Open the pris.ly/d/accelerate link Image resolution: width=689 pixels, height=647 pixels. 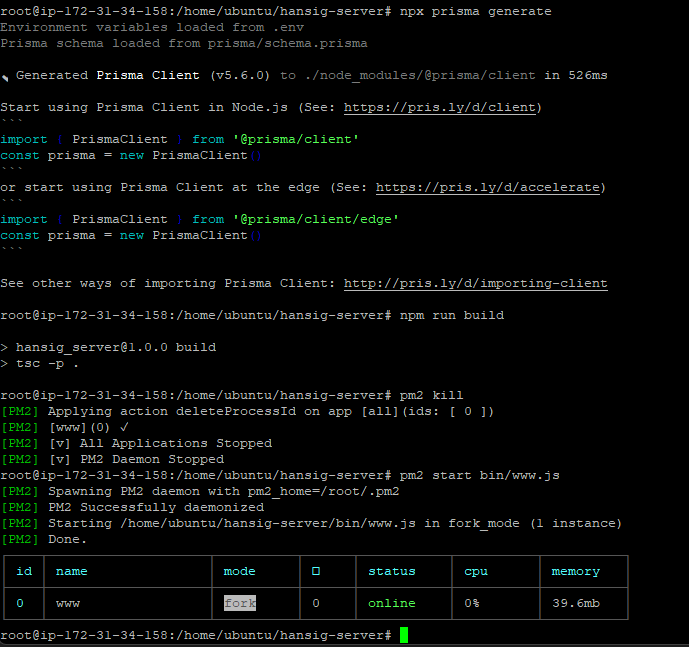click(488, 187)
